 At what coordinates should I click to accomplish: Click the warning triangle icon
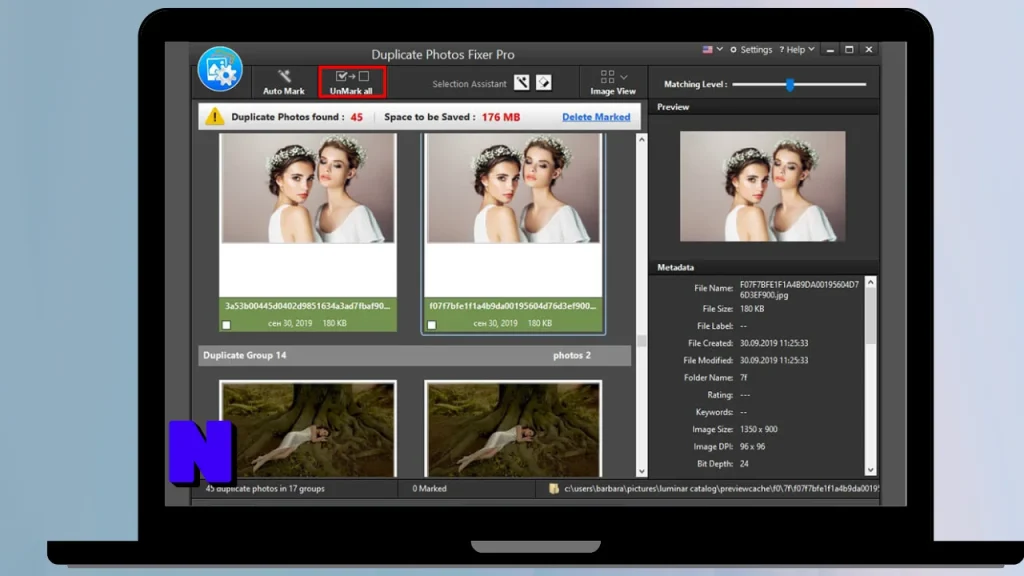pyautogui.click(x=214, y=117)
